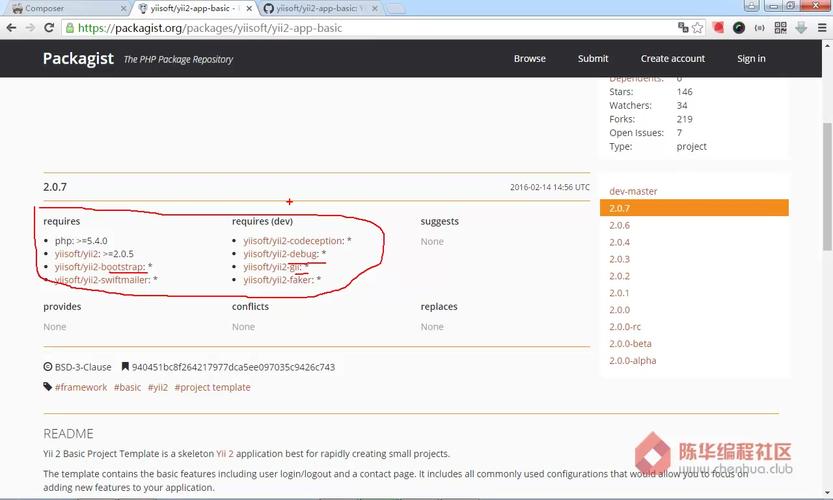Click the download arrow extension icon

(x=801, y=28)
